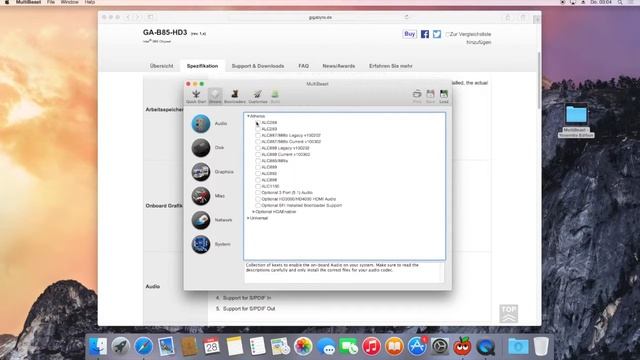
Task: Open the Twitter share icon on Gigabyte page
Action: tap(437, 34)
